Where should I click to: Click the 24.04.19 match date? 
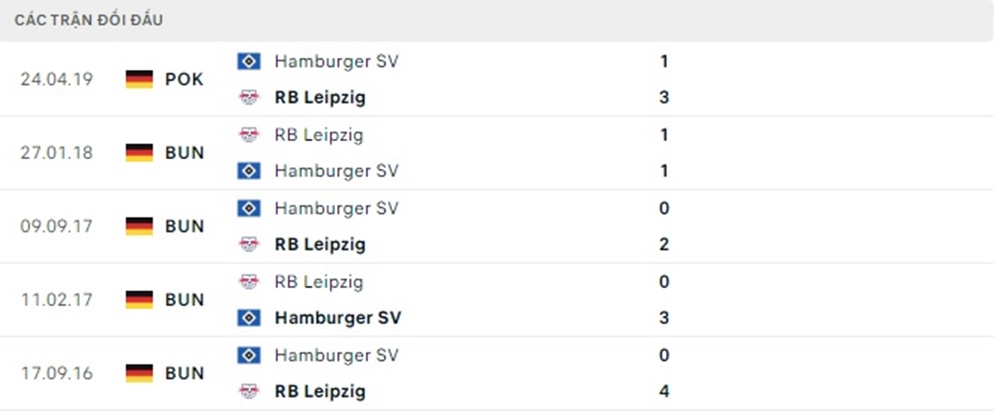click(56, 79)
